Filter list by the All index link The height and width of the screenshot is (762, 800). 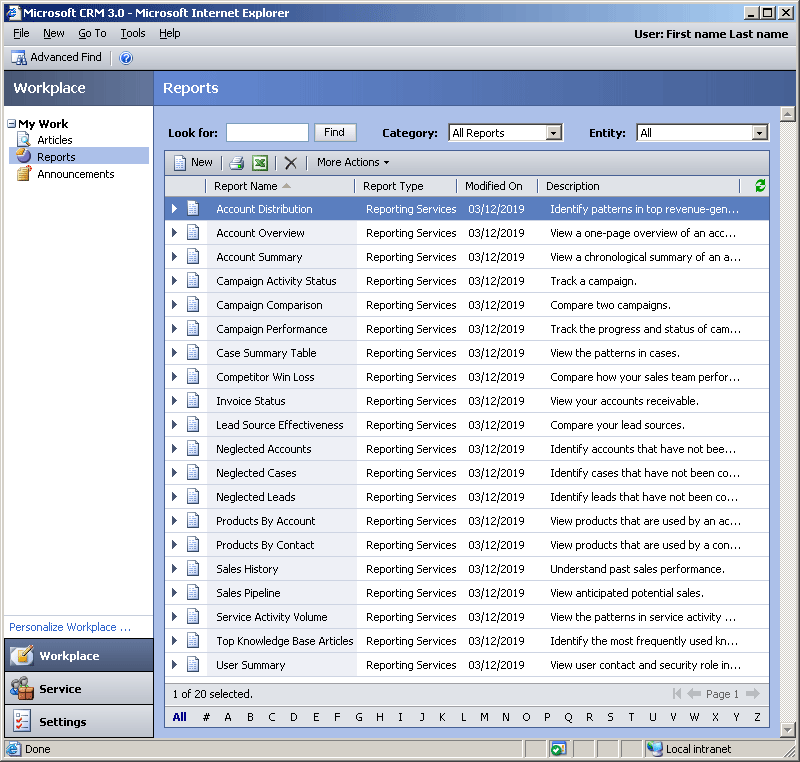tap(180, 717)
